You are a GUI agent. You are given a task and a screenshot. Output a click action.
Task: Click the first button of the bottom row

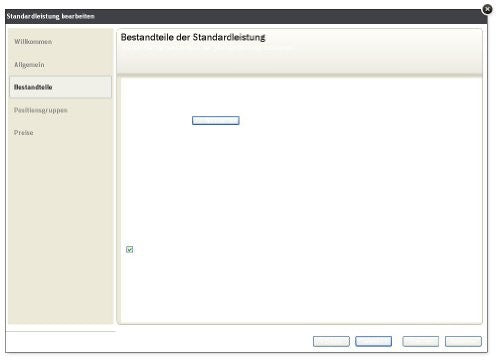point(331,341)
